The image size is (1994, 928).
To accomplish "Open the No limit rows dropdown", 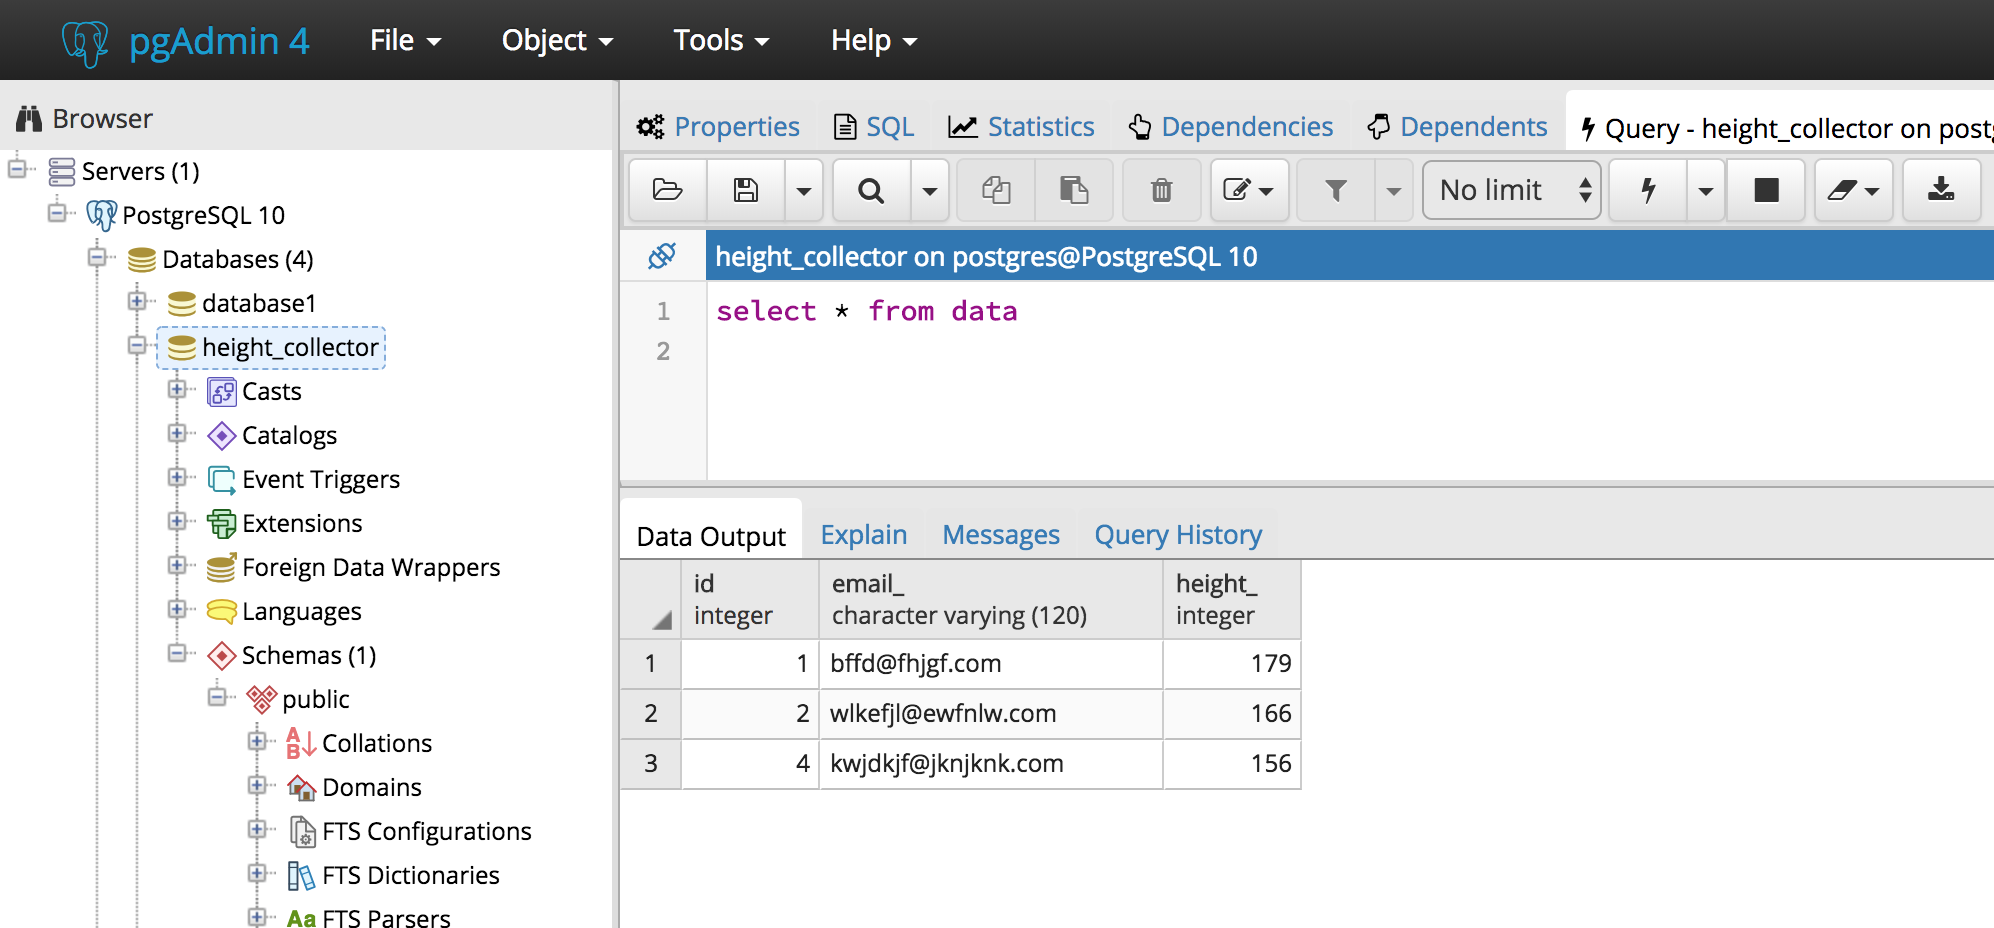I will 1512,190.
